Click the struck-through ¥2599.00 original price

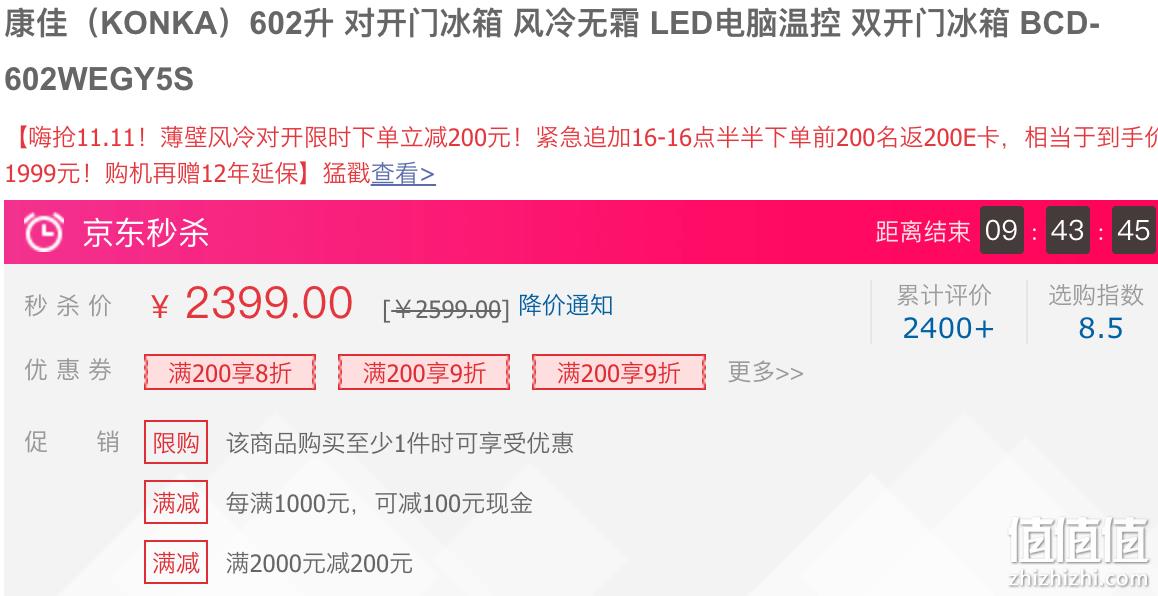tap(446, 309)
